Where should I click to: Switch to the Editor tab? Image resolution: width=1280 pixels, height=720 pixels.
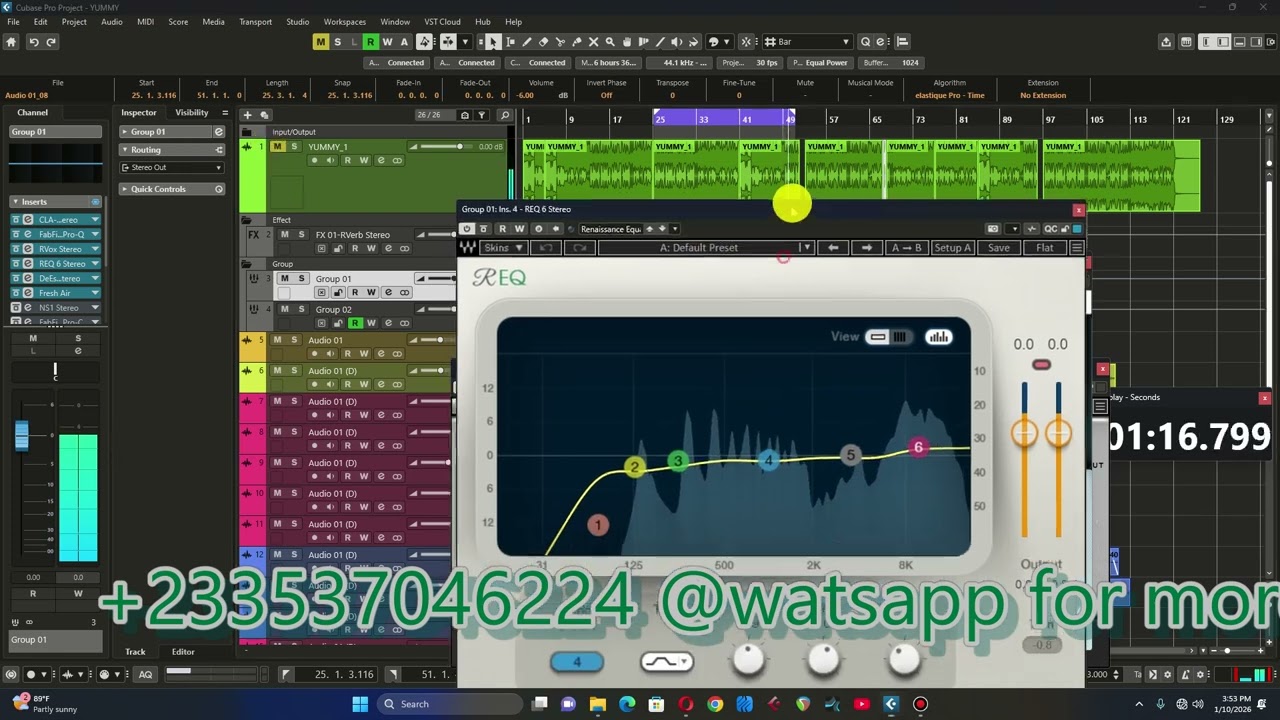183,651
